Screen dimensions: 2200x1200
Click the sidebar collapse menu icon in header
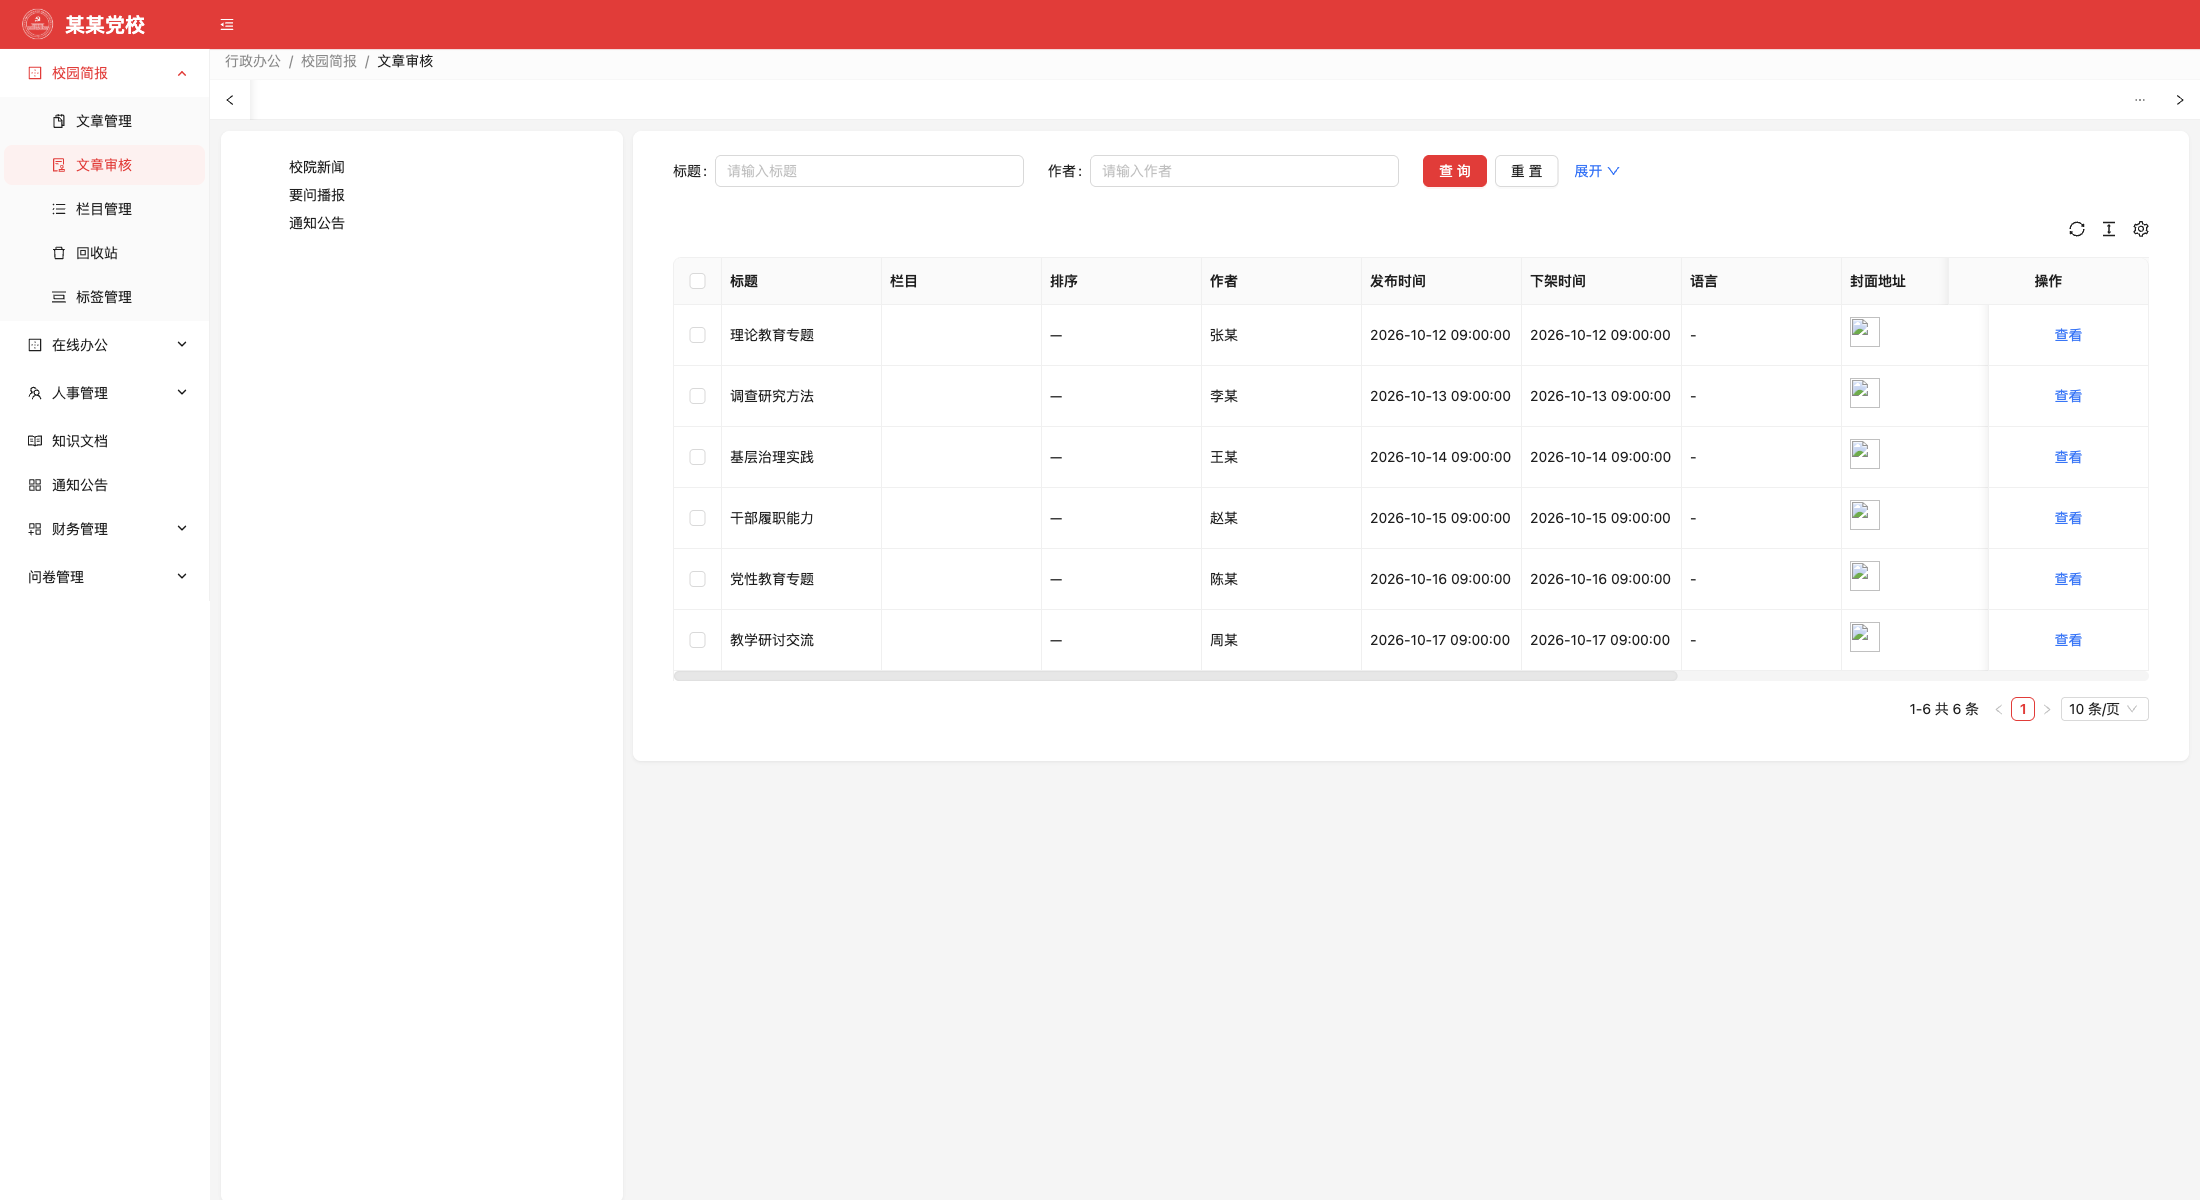point(227,25)
